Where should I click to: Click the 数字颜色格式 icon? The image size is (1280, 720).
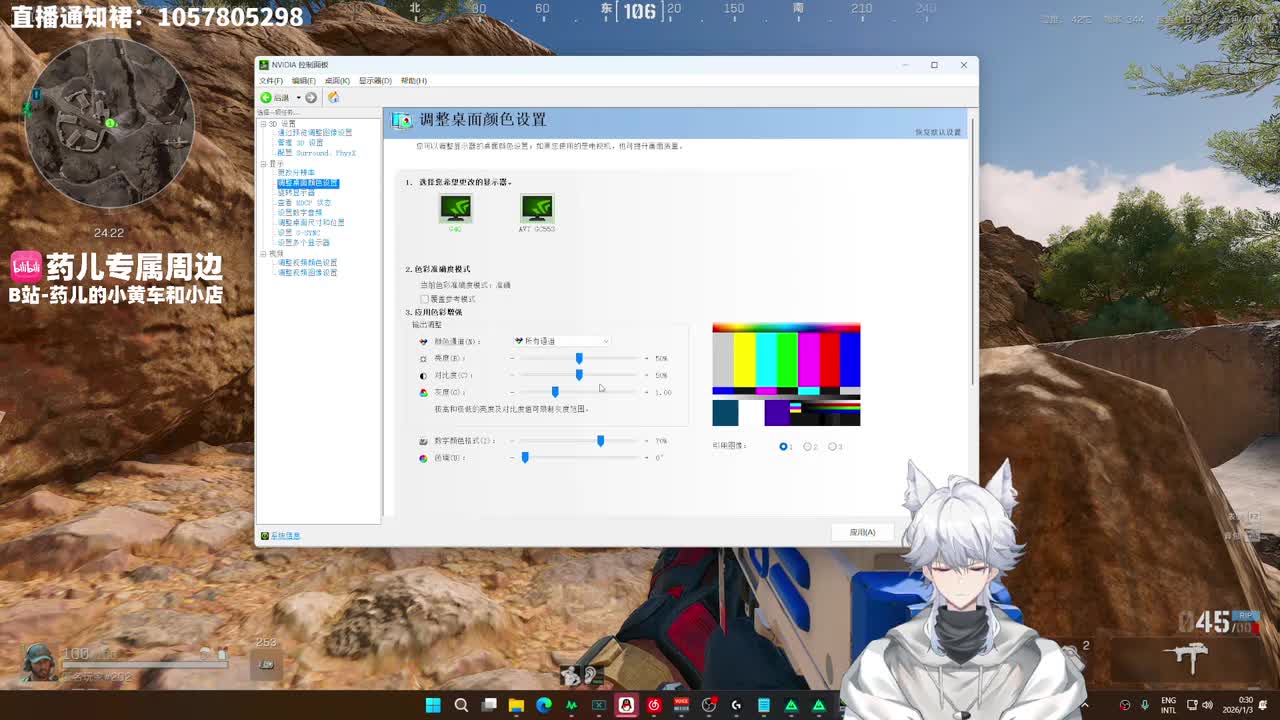(x=423, y=441)
